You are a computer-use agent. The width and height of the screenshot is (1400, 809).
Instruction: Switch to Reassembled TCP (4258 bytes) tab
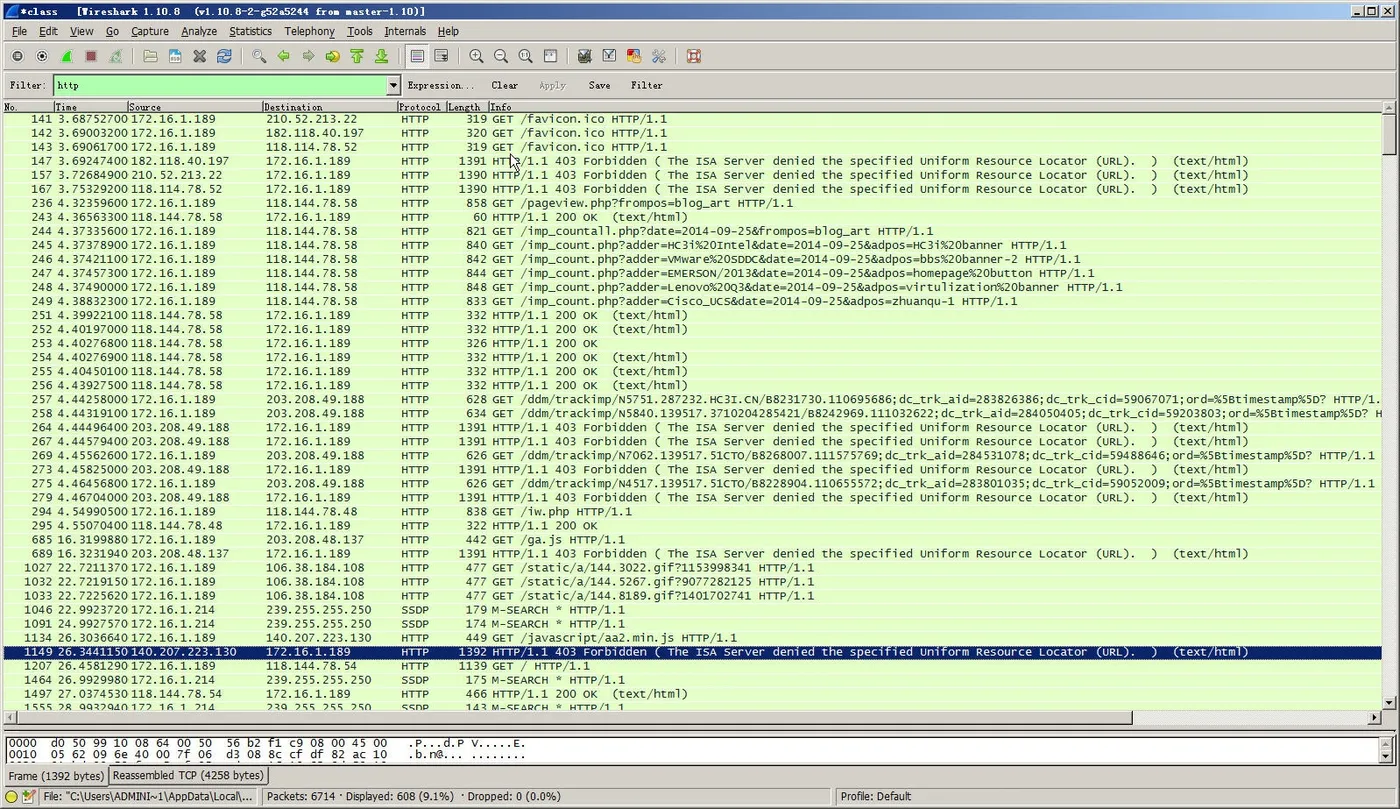point(188,776)
